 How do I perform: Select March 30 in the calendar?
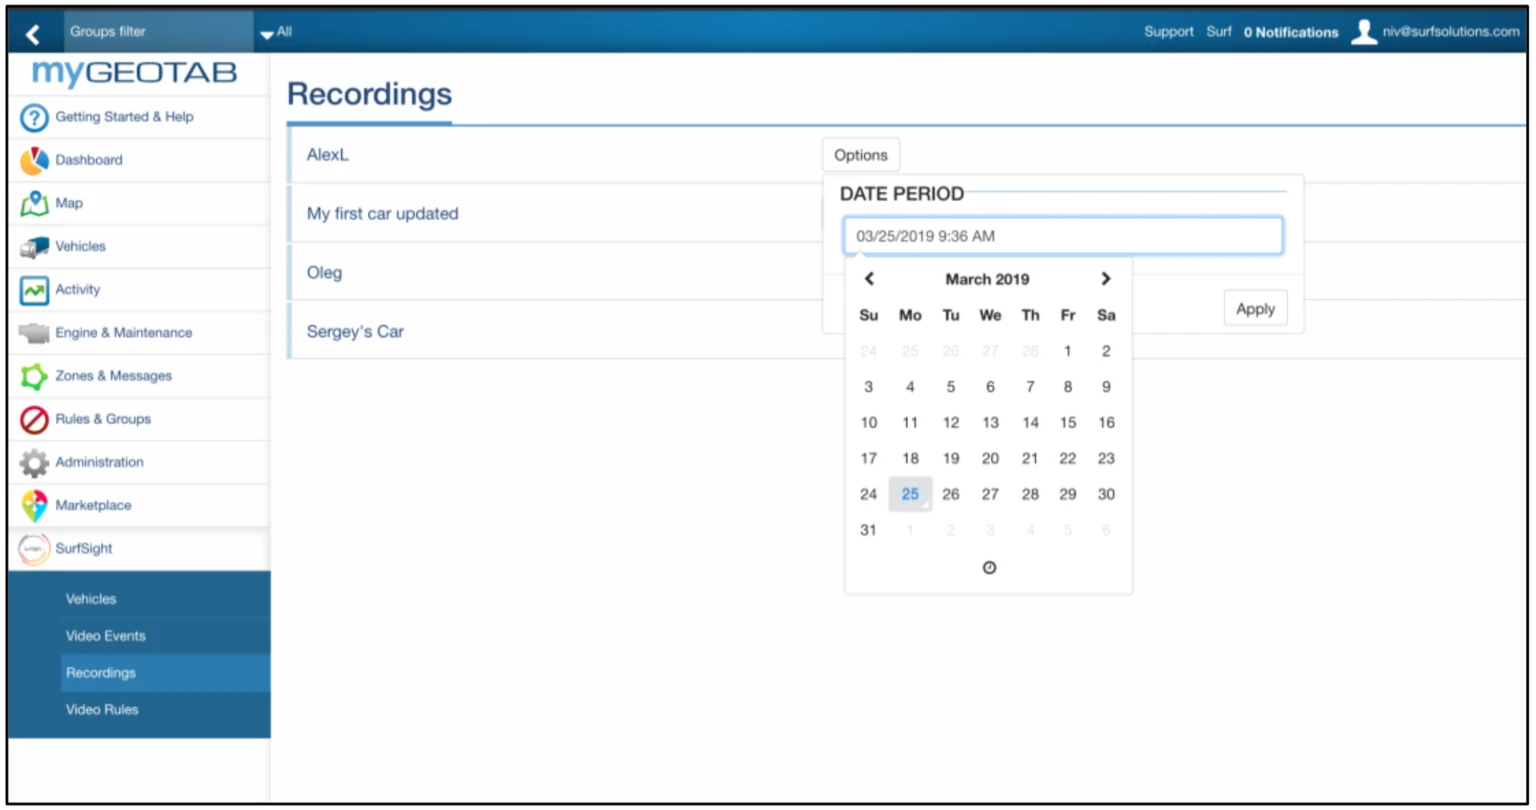pyautogui.click(x=1106, y=494)
